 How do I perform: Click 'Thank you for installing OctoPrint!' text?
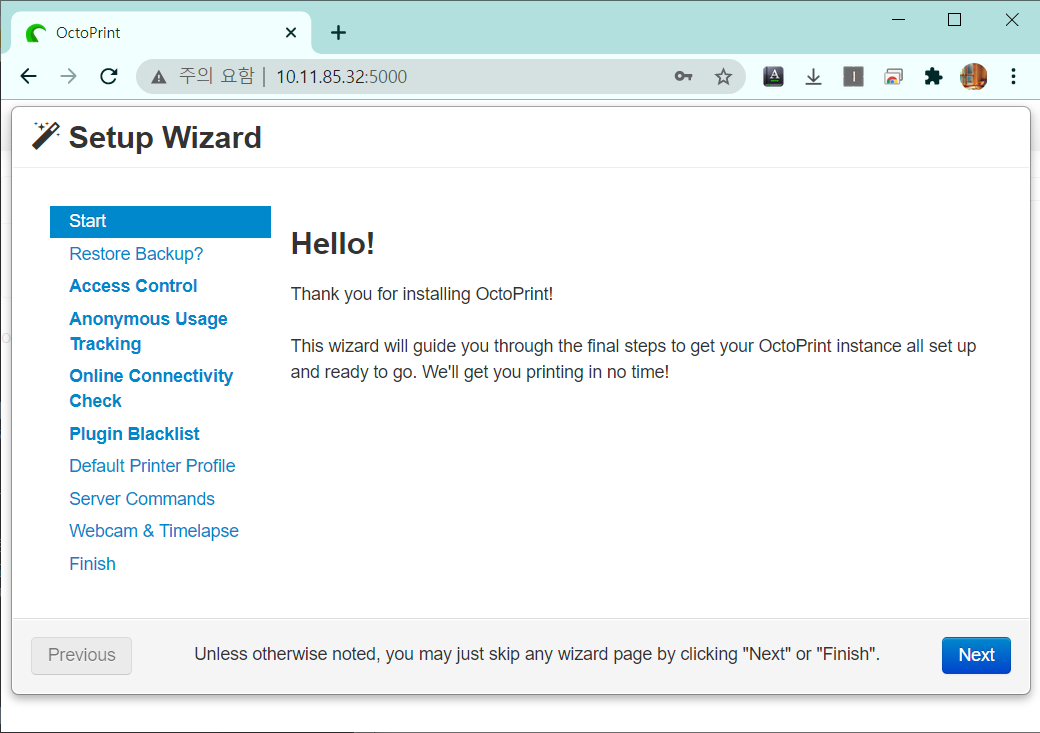[x=422, y=294]
